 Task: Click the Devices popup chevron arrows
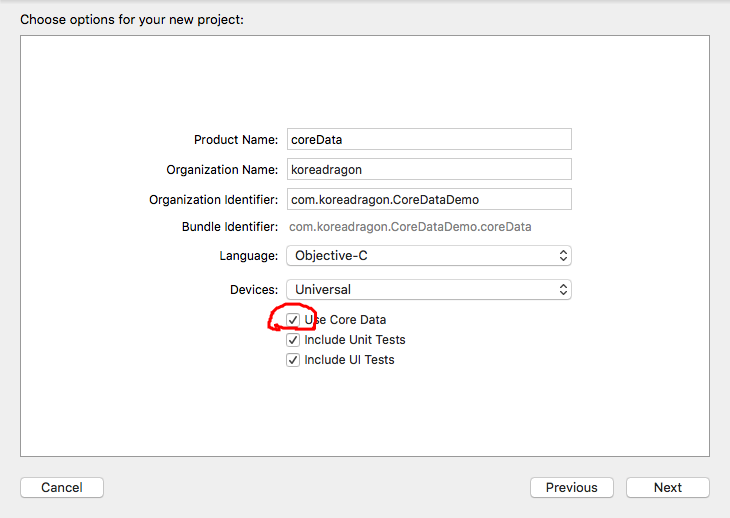[564, 289]
